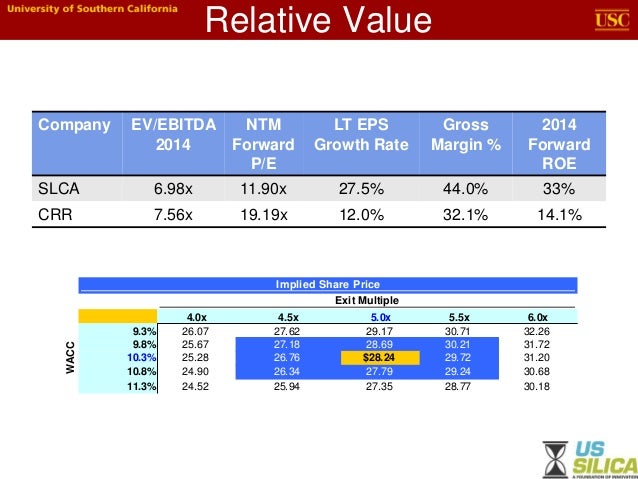Select the 'University of Southern California' header text
The image size is (638, 479).
tap(92, 9)
